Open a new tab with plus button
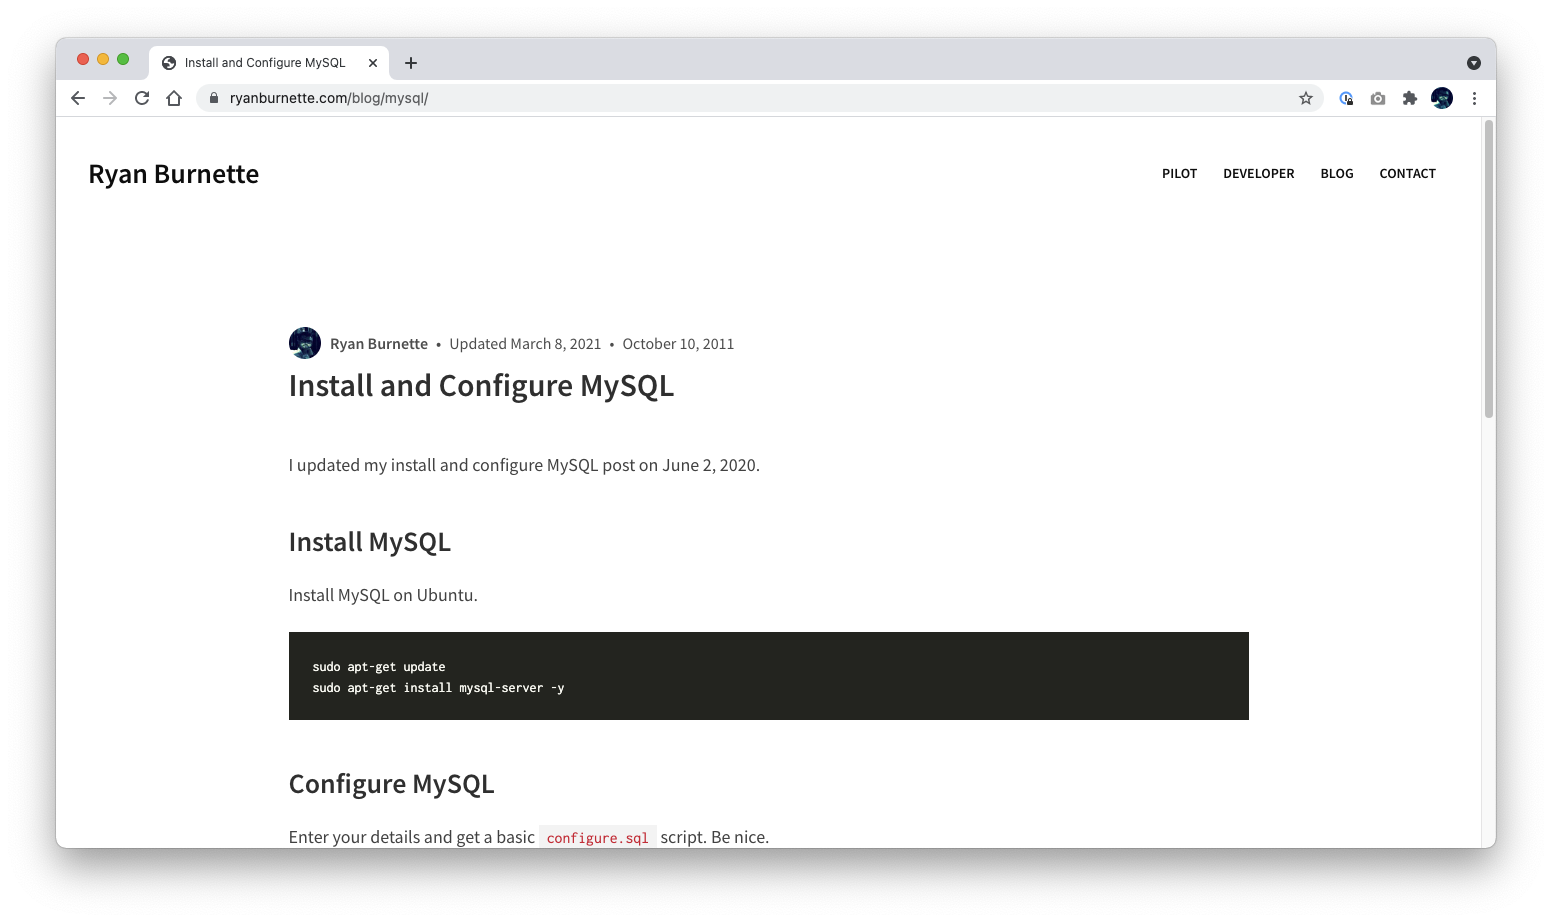 (411, 63)
